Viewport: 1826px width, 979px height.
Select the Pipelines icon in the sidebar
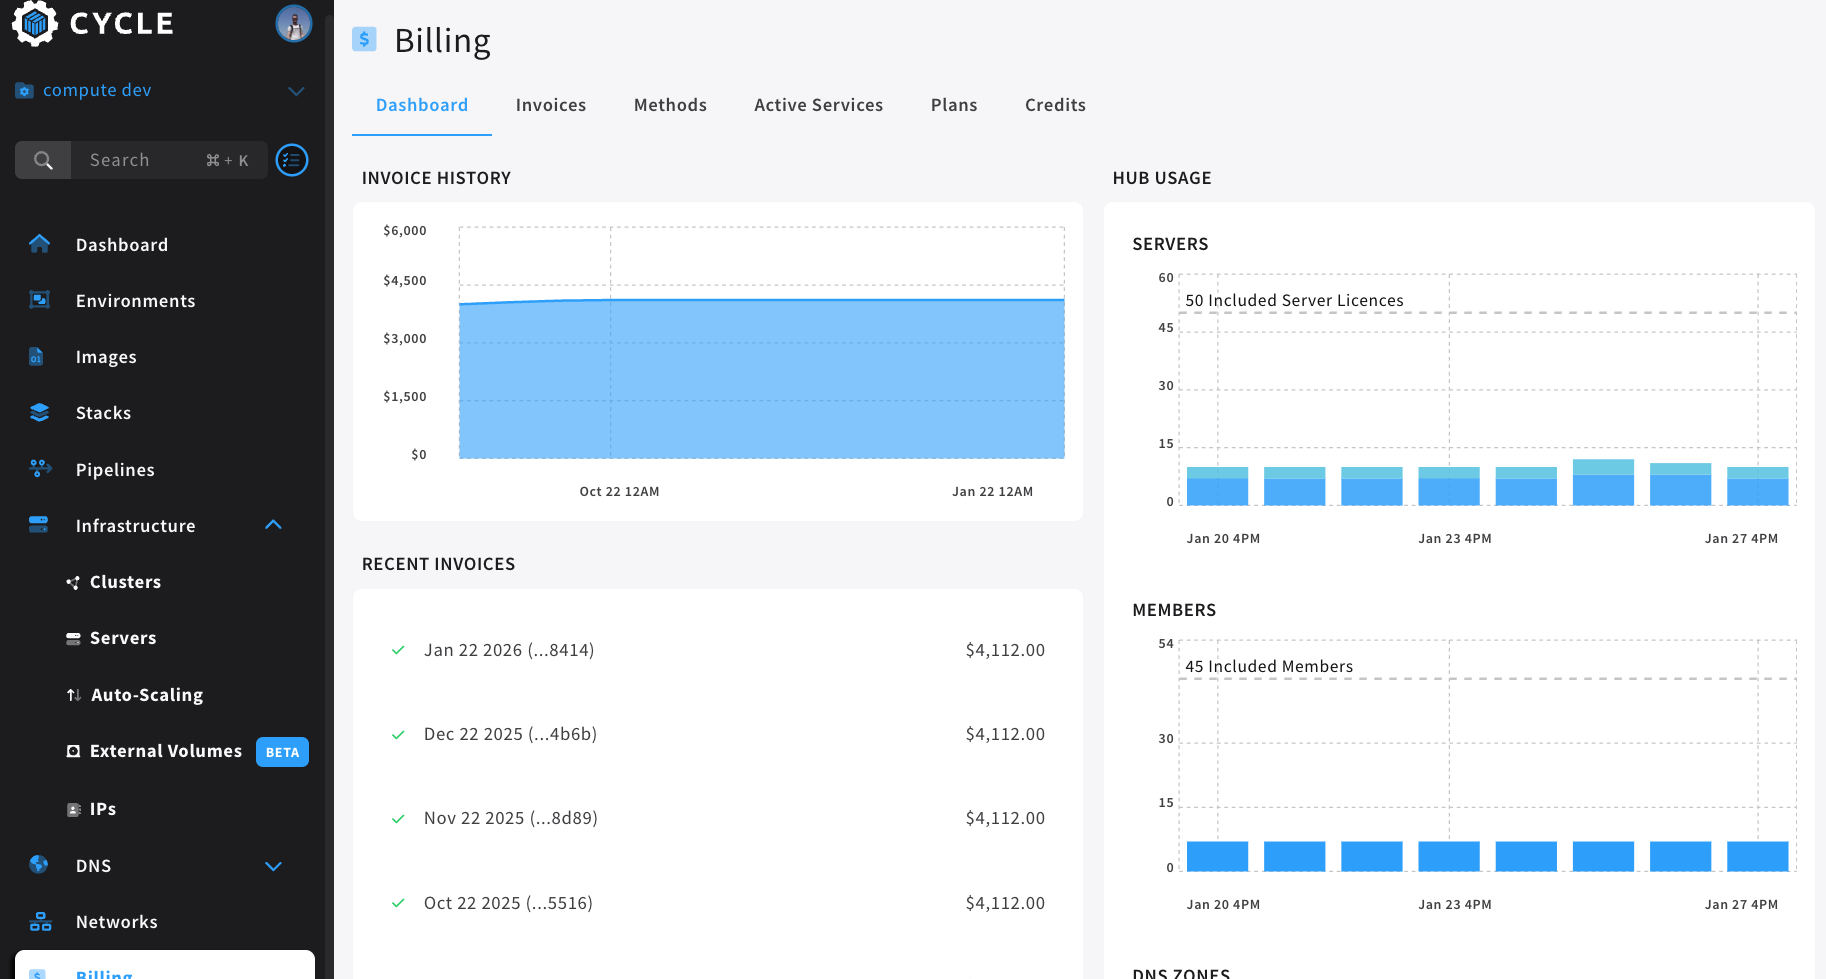click(39, 469)
